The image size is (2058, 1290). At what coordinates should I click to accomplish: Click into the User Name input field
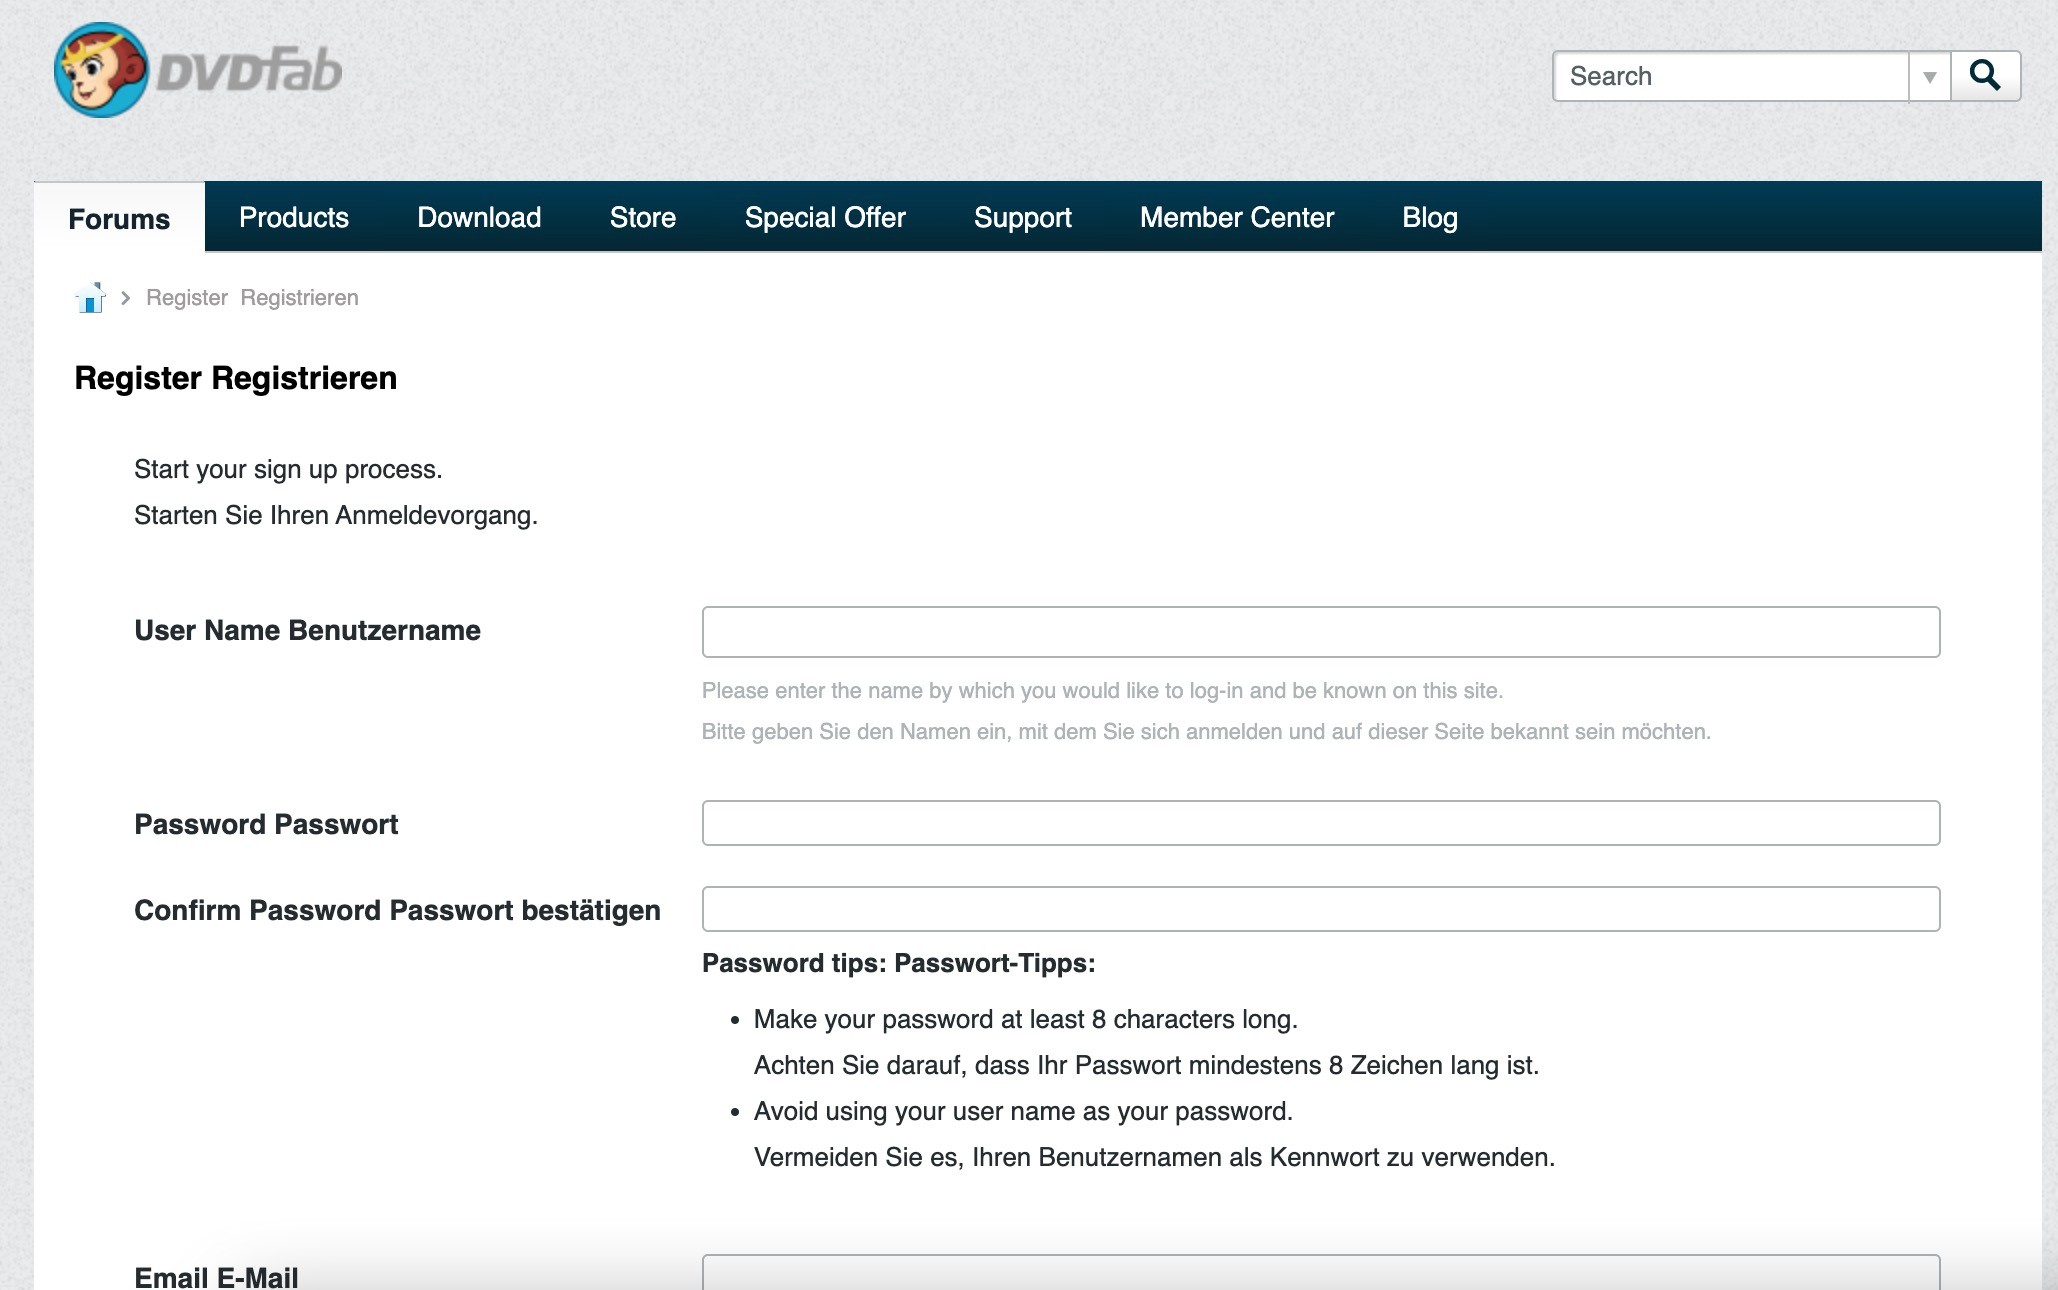point(1321,632)
